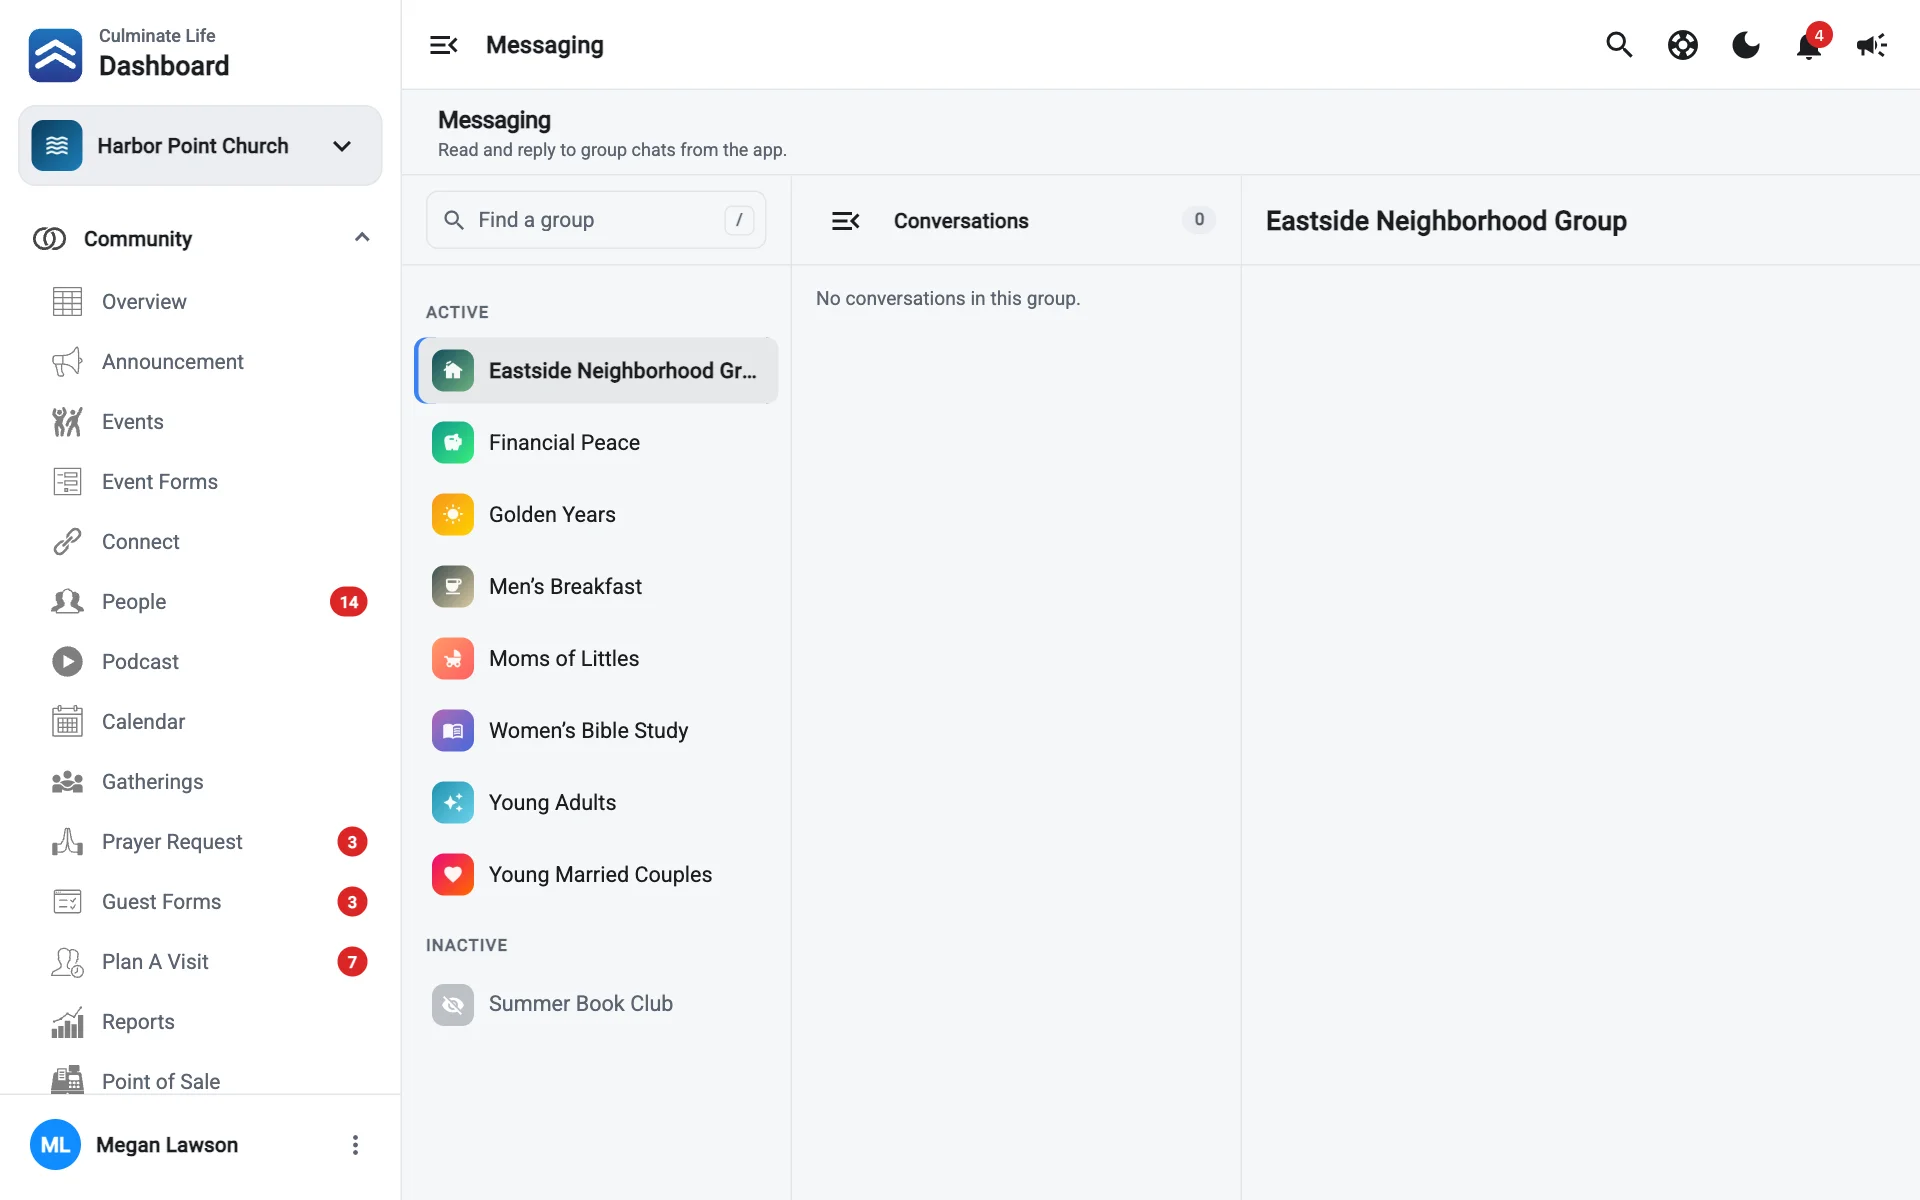
Task: Click the Golden Years sun icon
Action: [453, 515]
